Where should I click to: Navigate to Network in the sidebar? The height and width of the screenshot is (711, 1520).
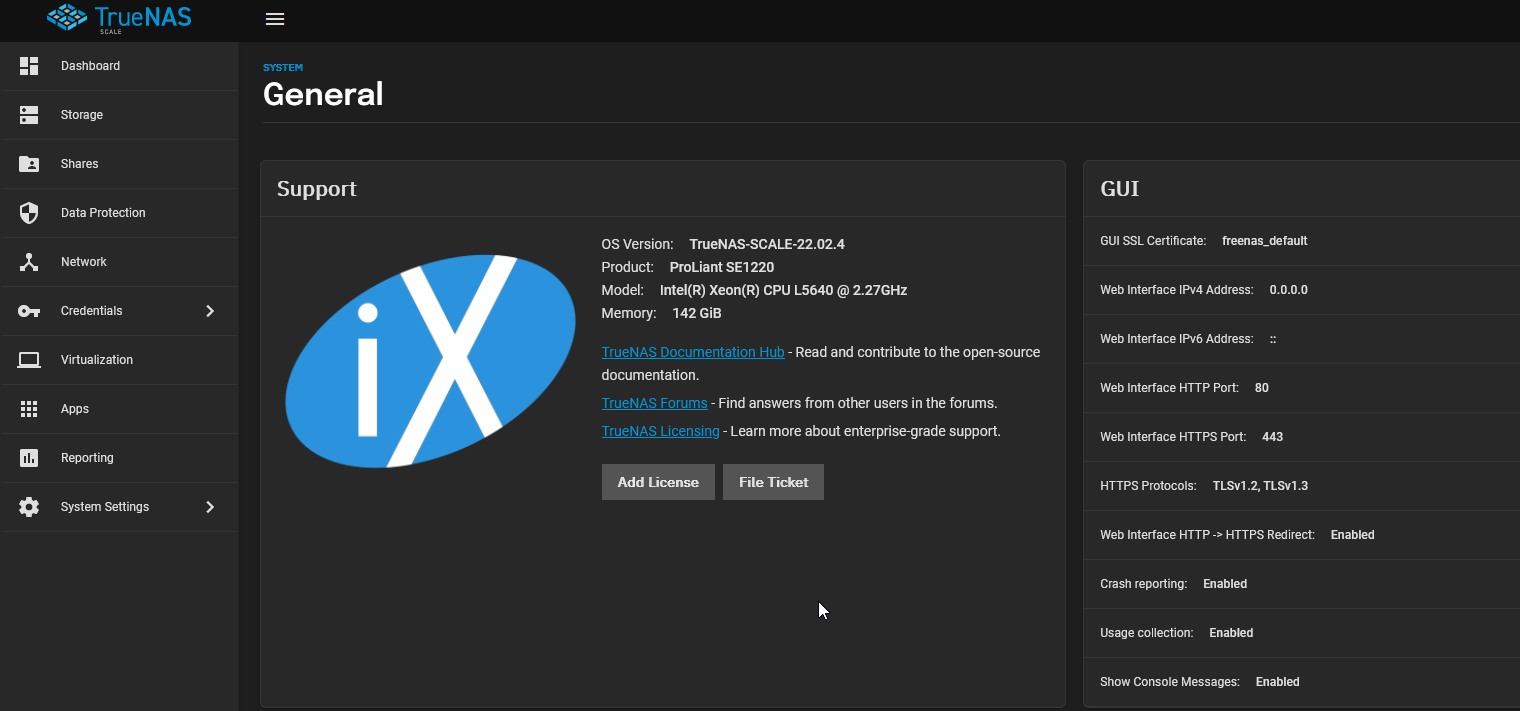click(119, 262)
